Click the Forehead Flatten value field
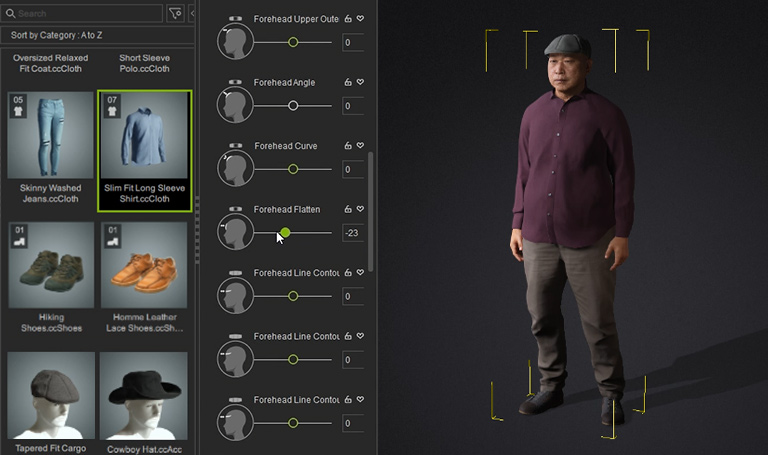The height and width of the screenshot is (455, 768). coord(352,233)
